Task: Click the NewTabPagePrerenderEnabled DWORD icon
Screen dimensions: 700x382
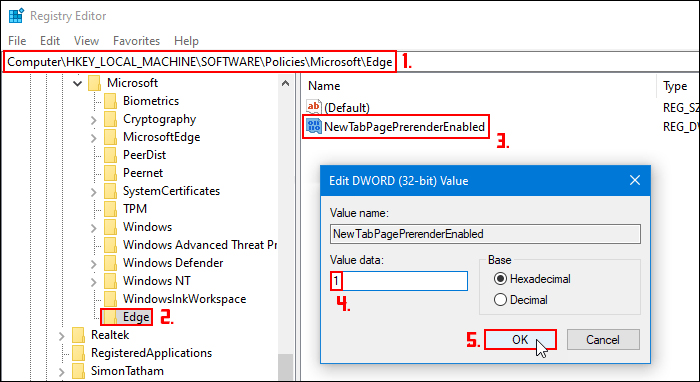Action: [x=313, y=127]
